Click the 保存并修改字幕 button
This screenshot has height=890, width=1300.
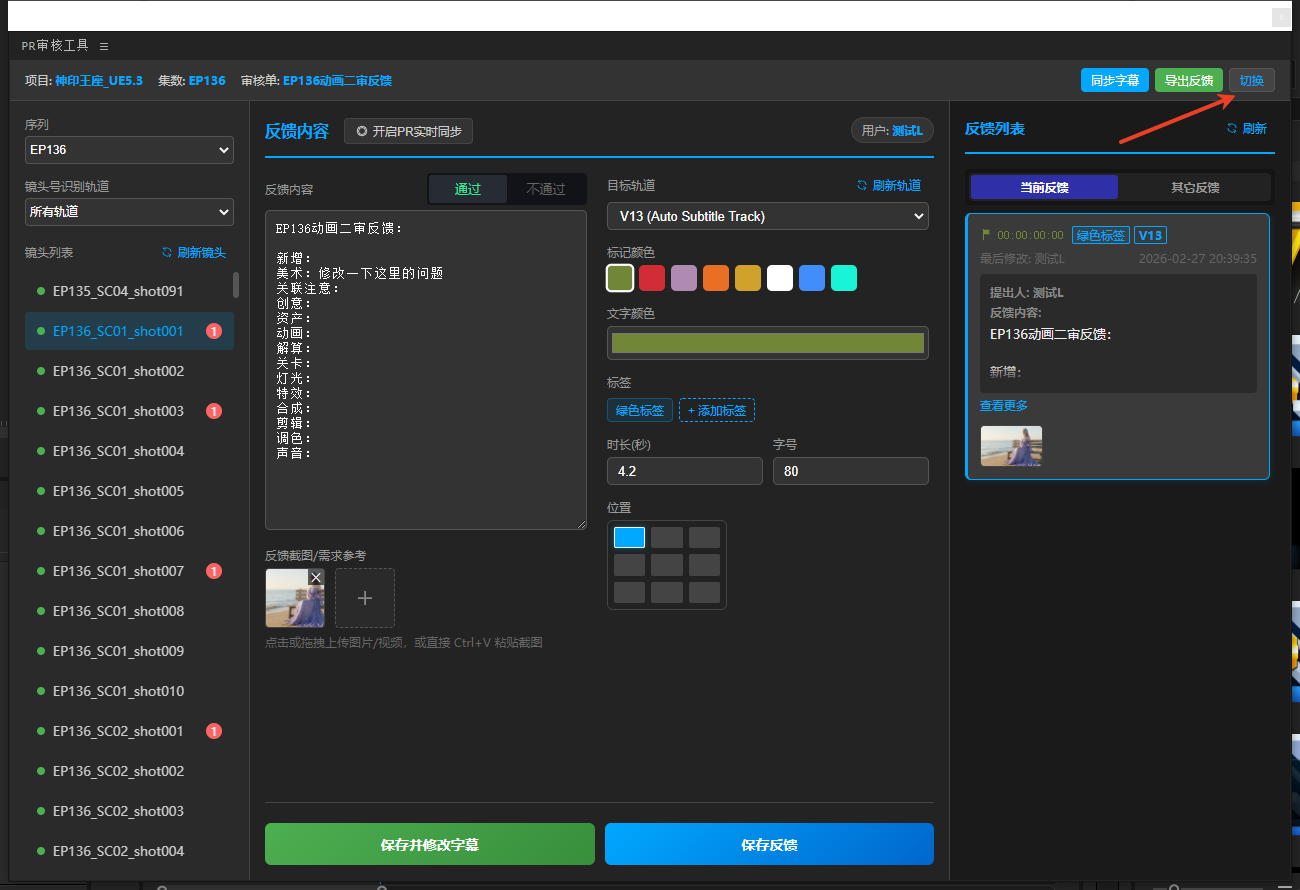point(430,844)
